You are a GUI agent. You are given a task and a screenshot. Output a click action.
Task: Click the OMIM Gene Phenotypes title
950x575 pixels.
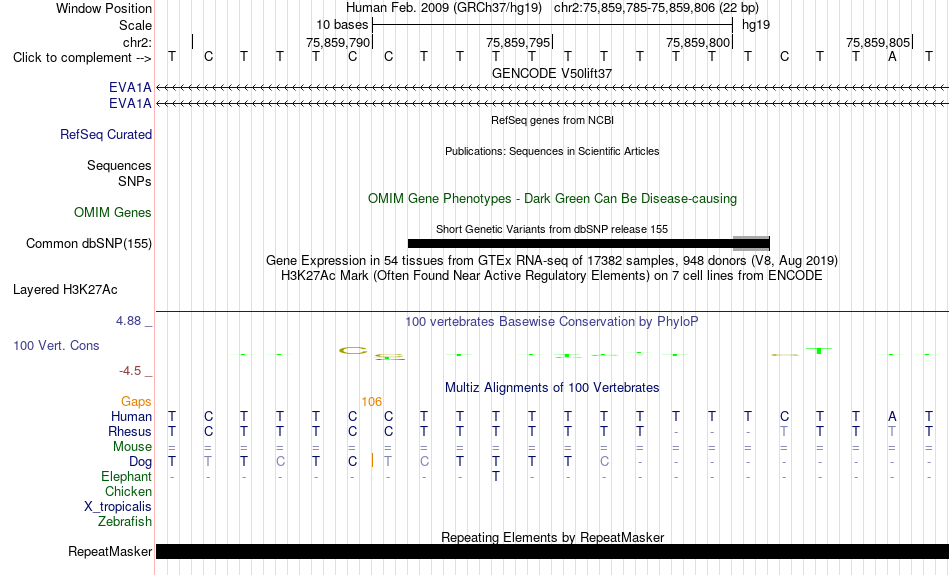coord(552,199)
